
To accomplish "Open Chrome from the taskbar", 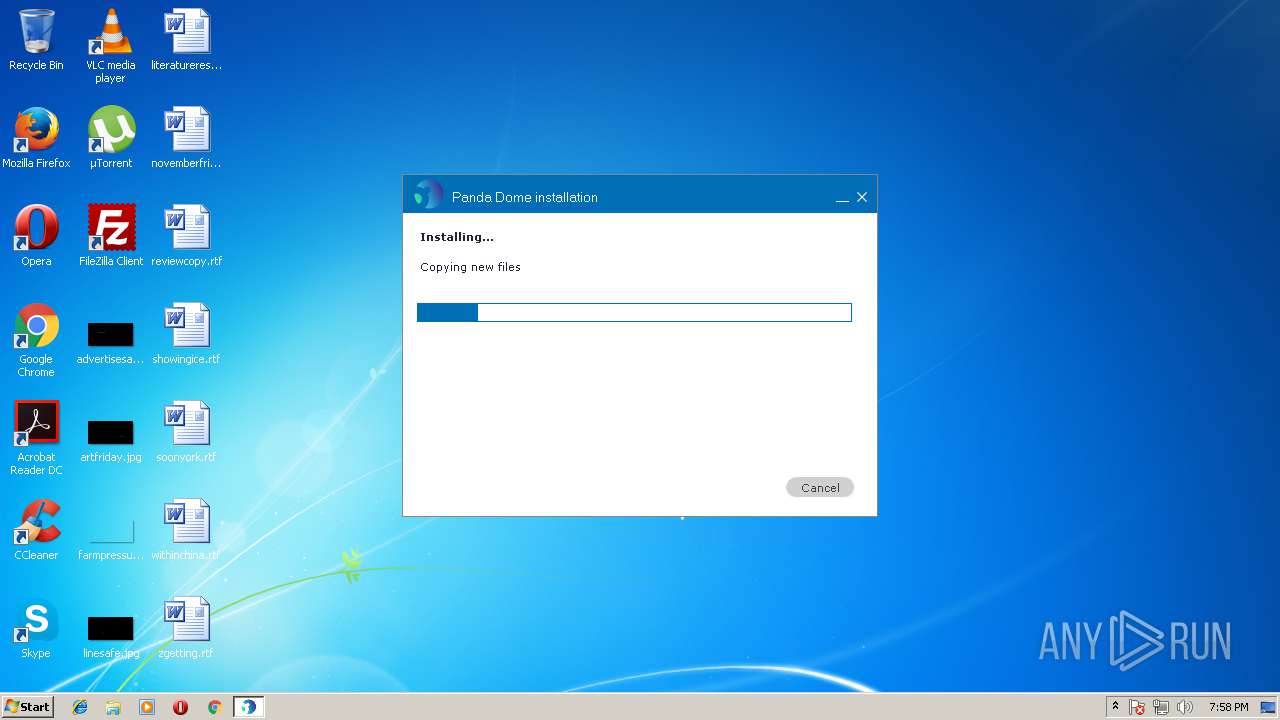I will tap(214, 707).
